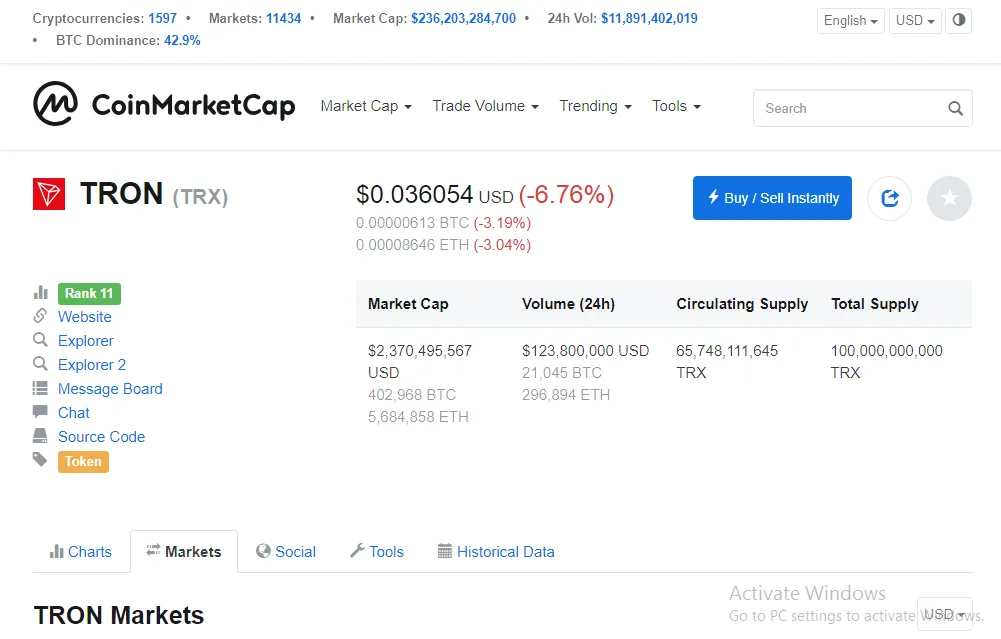The image size is (1001, 639).
Task: Click the link icon beside Website
Action: (x=40, y=316)
